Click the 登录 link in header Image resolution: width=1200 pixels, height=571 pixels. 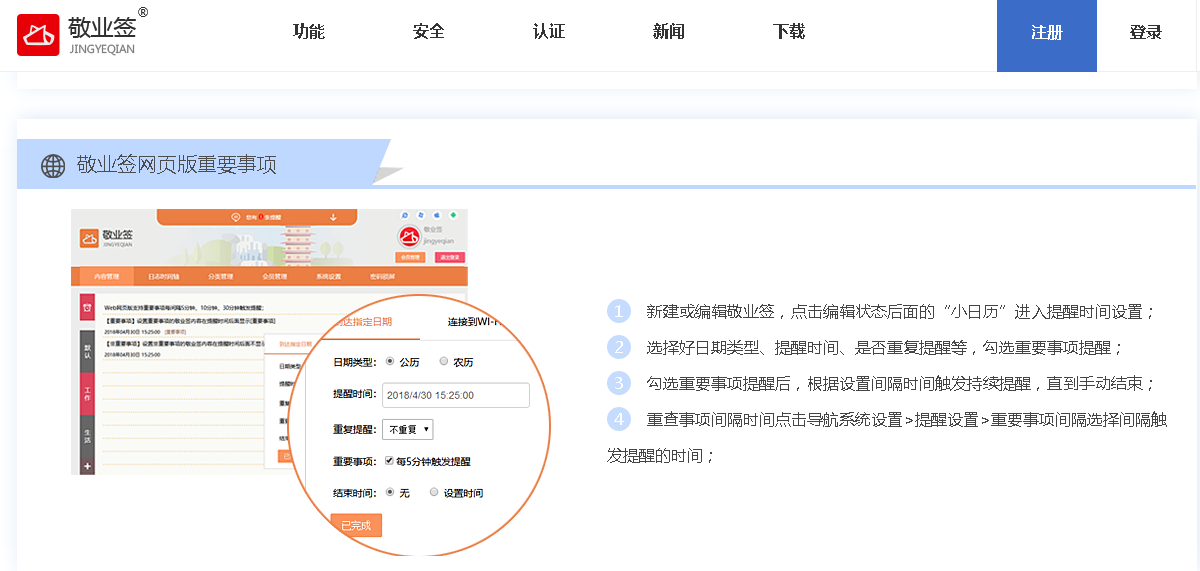coord(1146,33)
